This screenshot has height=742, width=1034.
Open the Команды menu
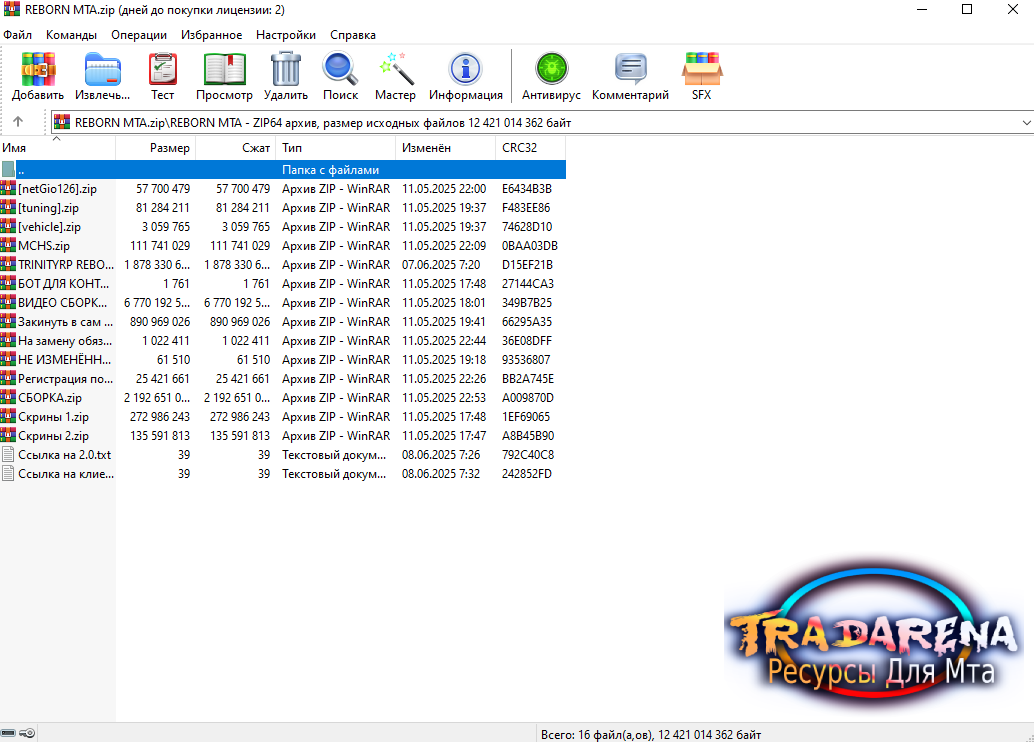pos(71,35)
